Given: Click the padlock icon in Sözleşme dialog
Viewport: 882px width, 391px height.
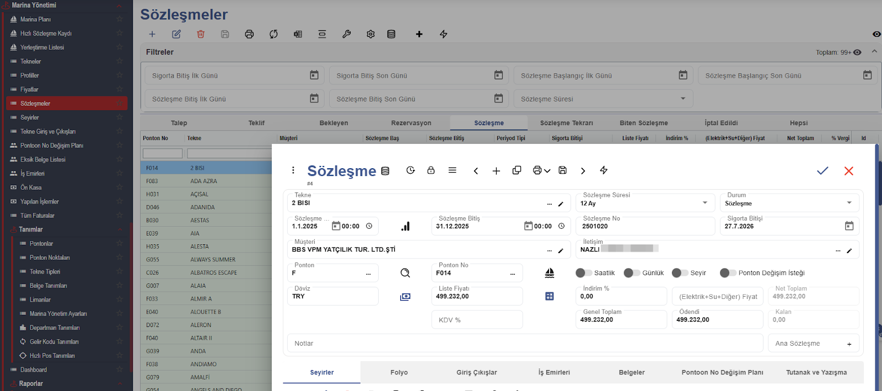Looking at the screenshot, I should point(431,170).
